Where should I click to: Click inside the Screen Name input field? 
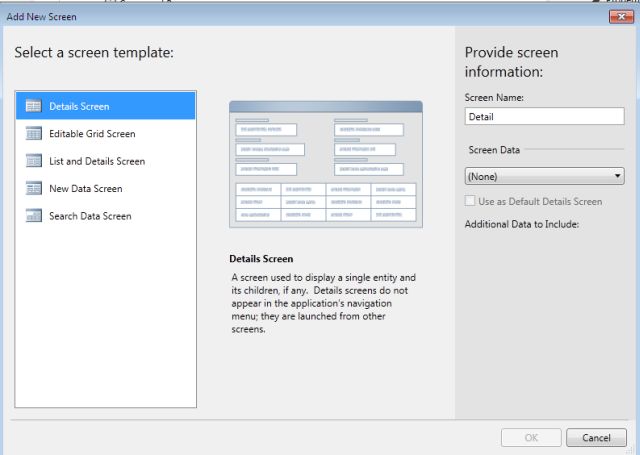pyautogui.click(x=544, y=116)
